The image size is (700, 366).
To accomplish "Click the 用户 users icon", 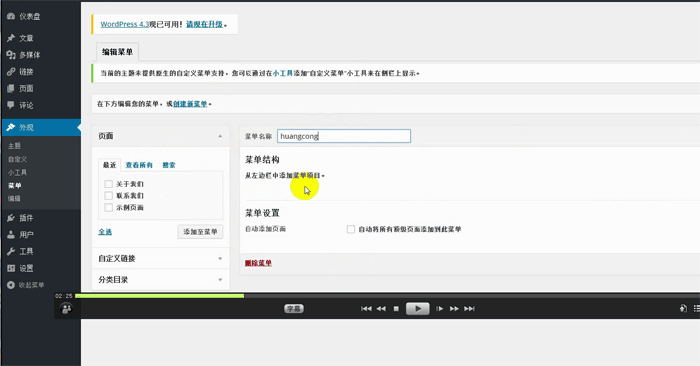I will click(x=11, y=234).
